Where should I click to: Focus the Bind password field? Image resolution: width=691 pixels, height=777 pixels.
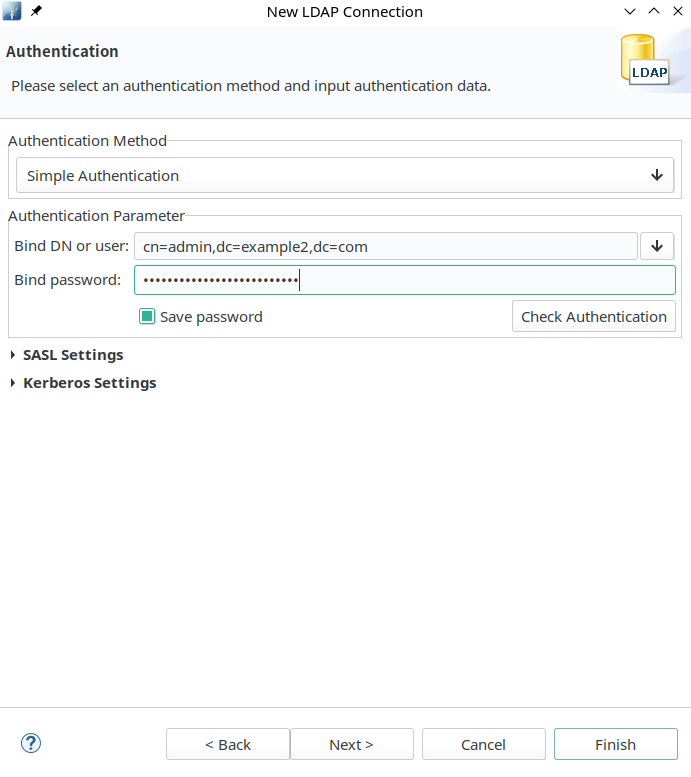coord(405,280)
